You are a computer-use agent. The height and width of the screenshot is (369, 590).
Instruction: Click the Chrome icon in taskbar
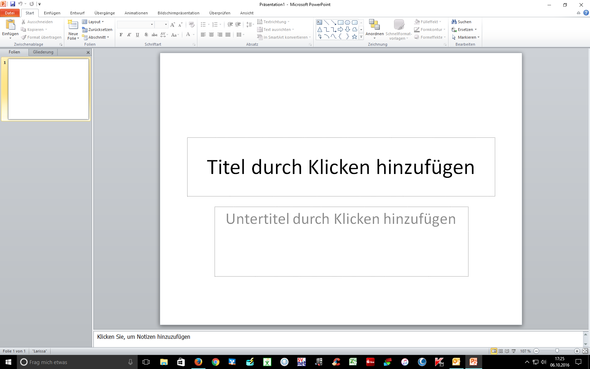pos(215,362)
